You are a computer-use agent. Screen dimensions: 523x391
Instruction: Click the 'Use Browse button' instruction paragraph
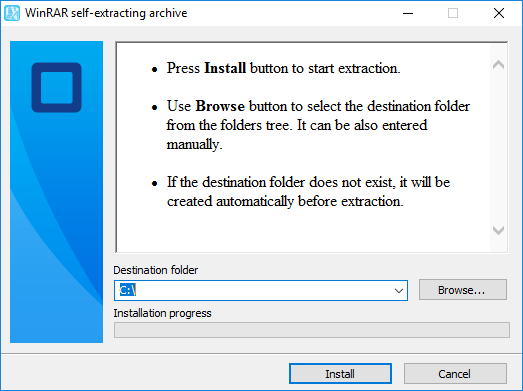pos(318,125)
